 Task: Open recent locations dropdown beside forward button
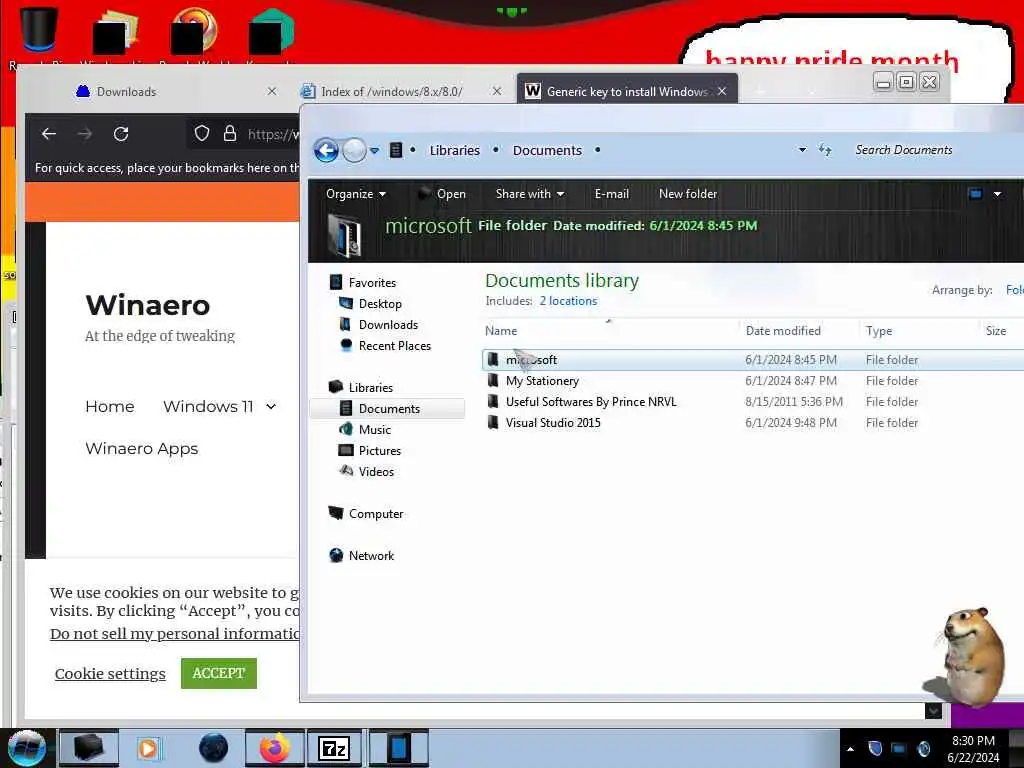tap(374, 151)
